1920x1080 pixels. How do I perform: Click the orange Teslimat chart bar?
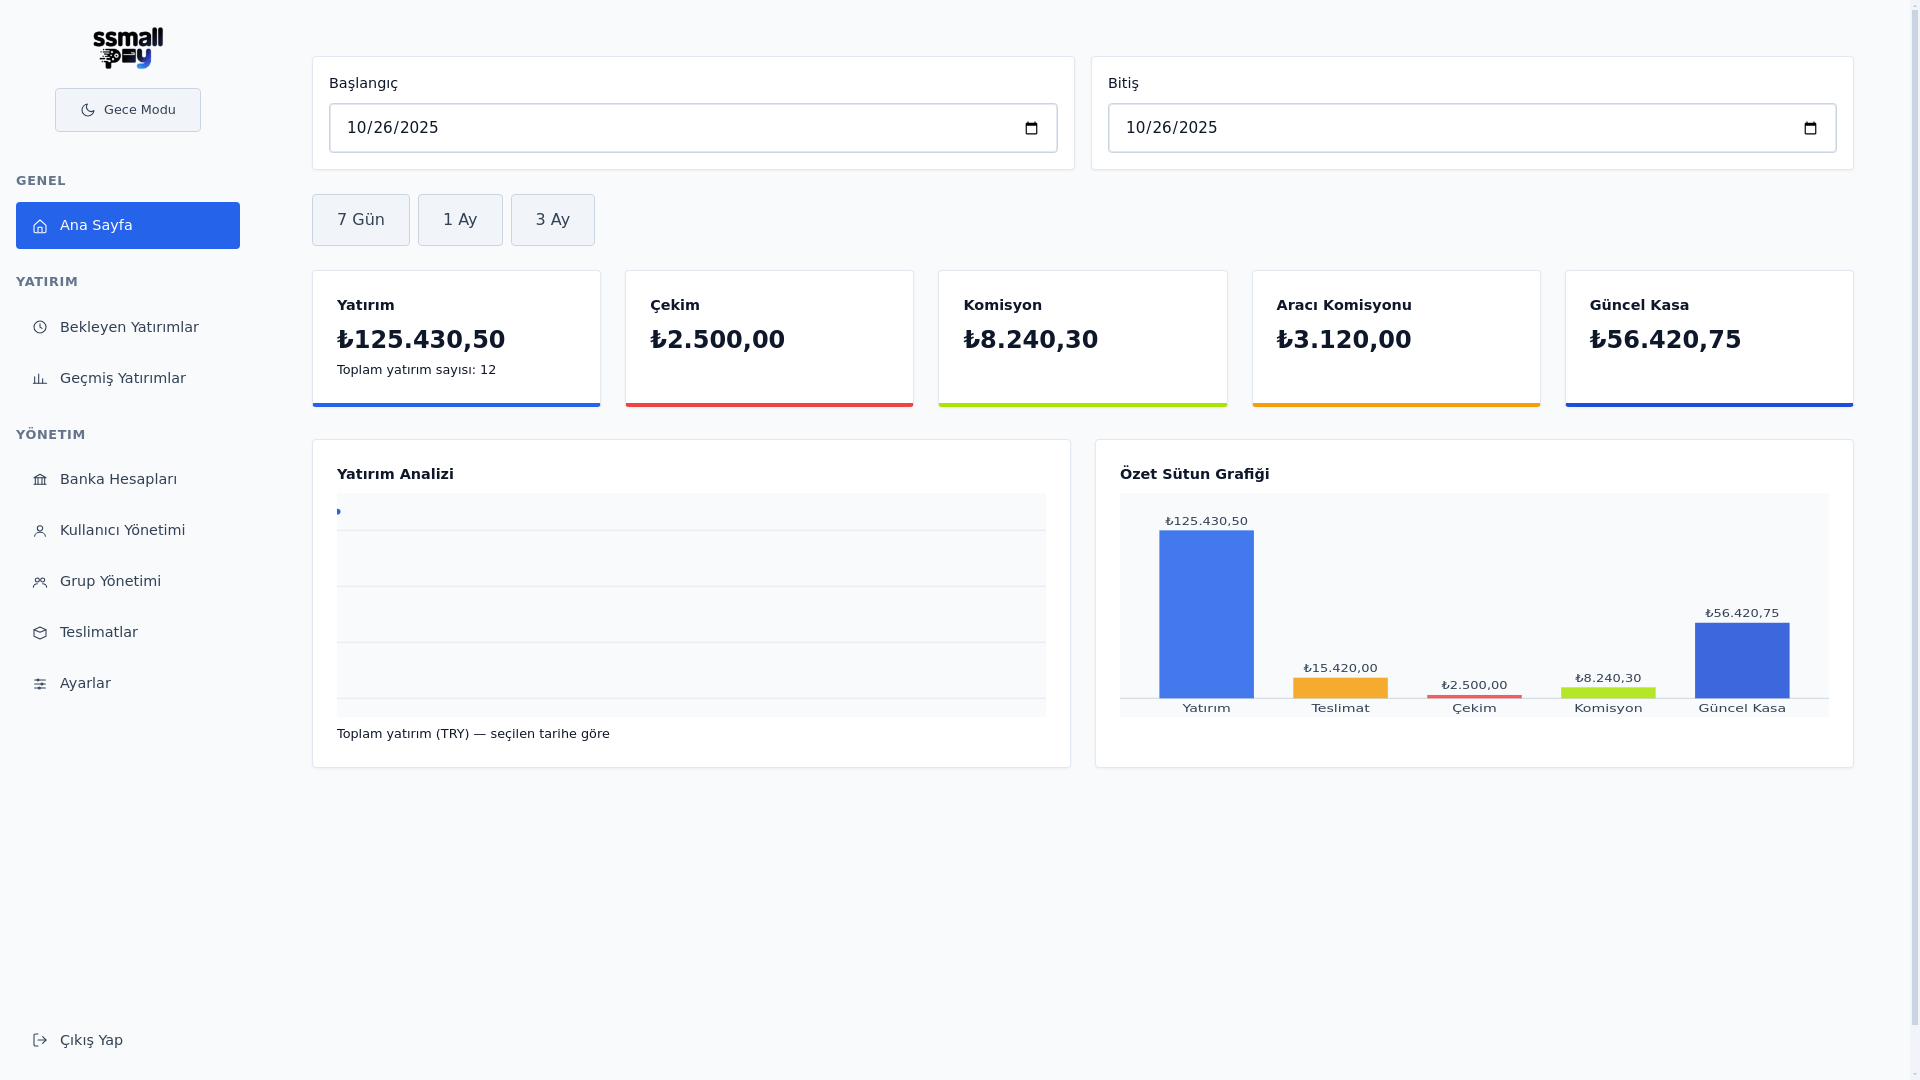pos(1340,688)
